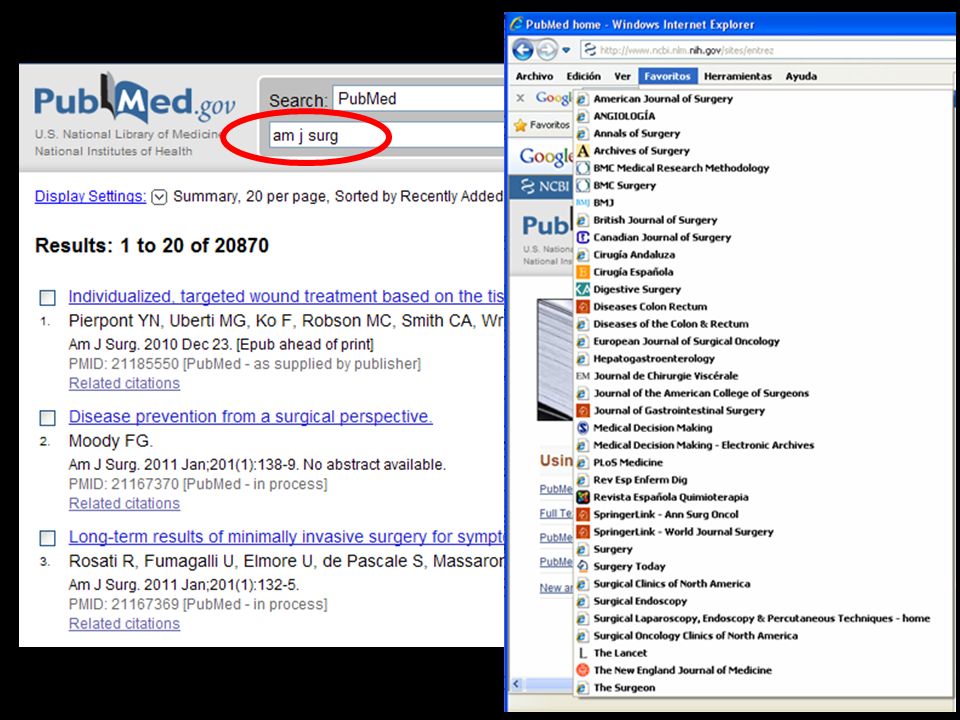Click the Journal of Gastrointestinal Surgery icon
The width and height of the screenshot is (960, 720).
pos(583,410)
